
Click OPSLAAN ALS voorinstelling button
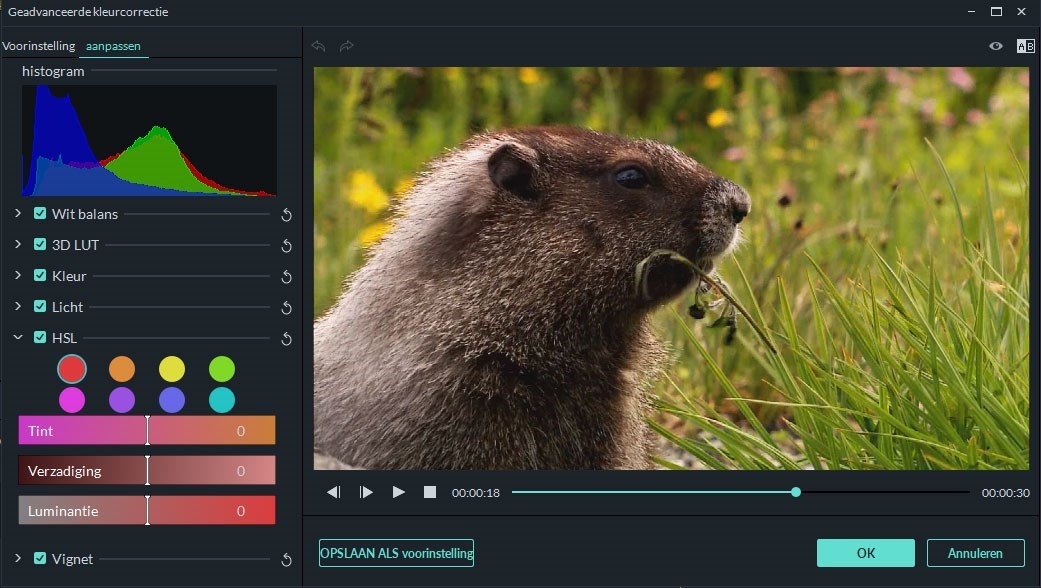click(396, 553)
